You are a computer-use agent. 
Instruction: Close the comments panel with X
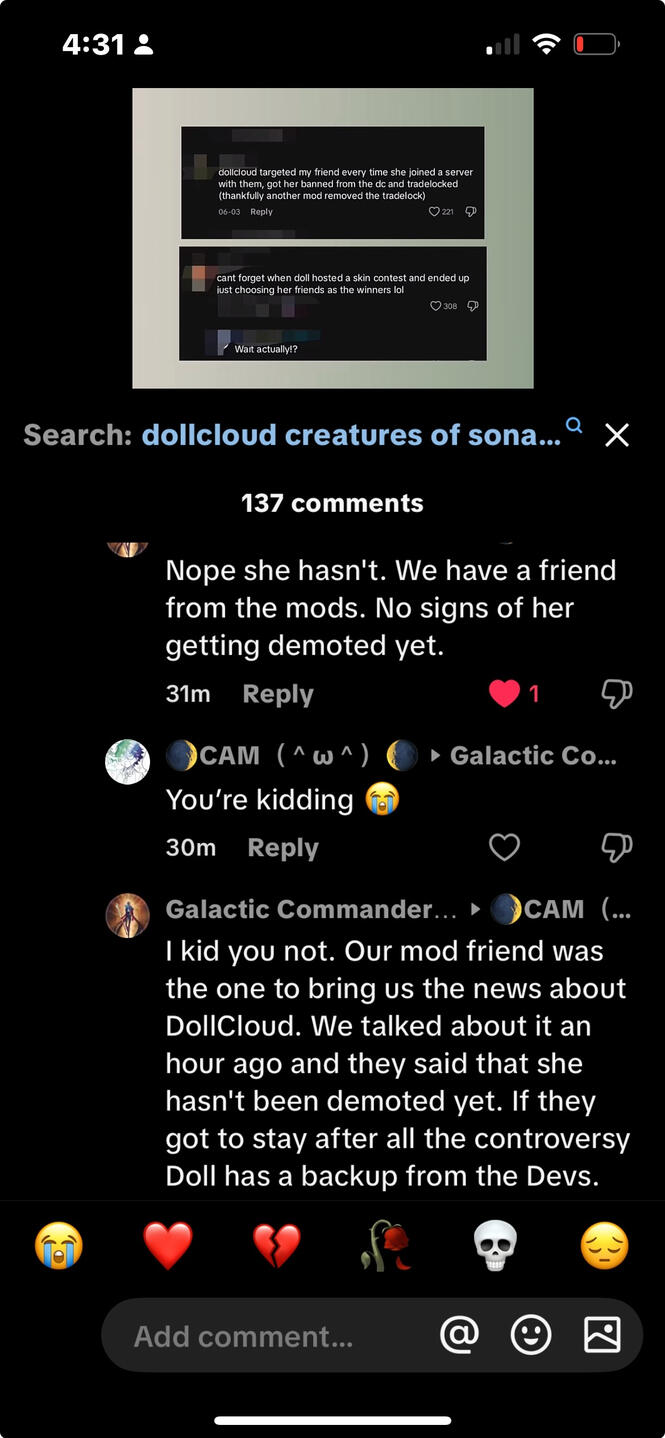pyautogui.click(x=617, y=435)
